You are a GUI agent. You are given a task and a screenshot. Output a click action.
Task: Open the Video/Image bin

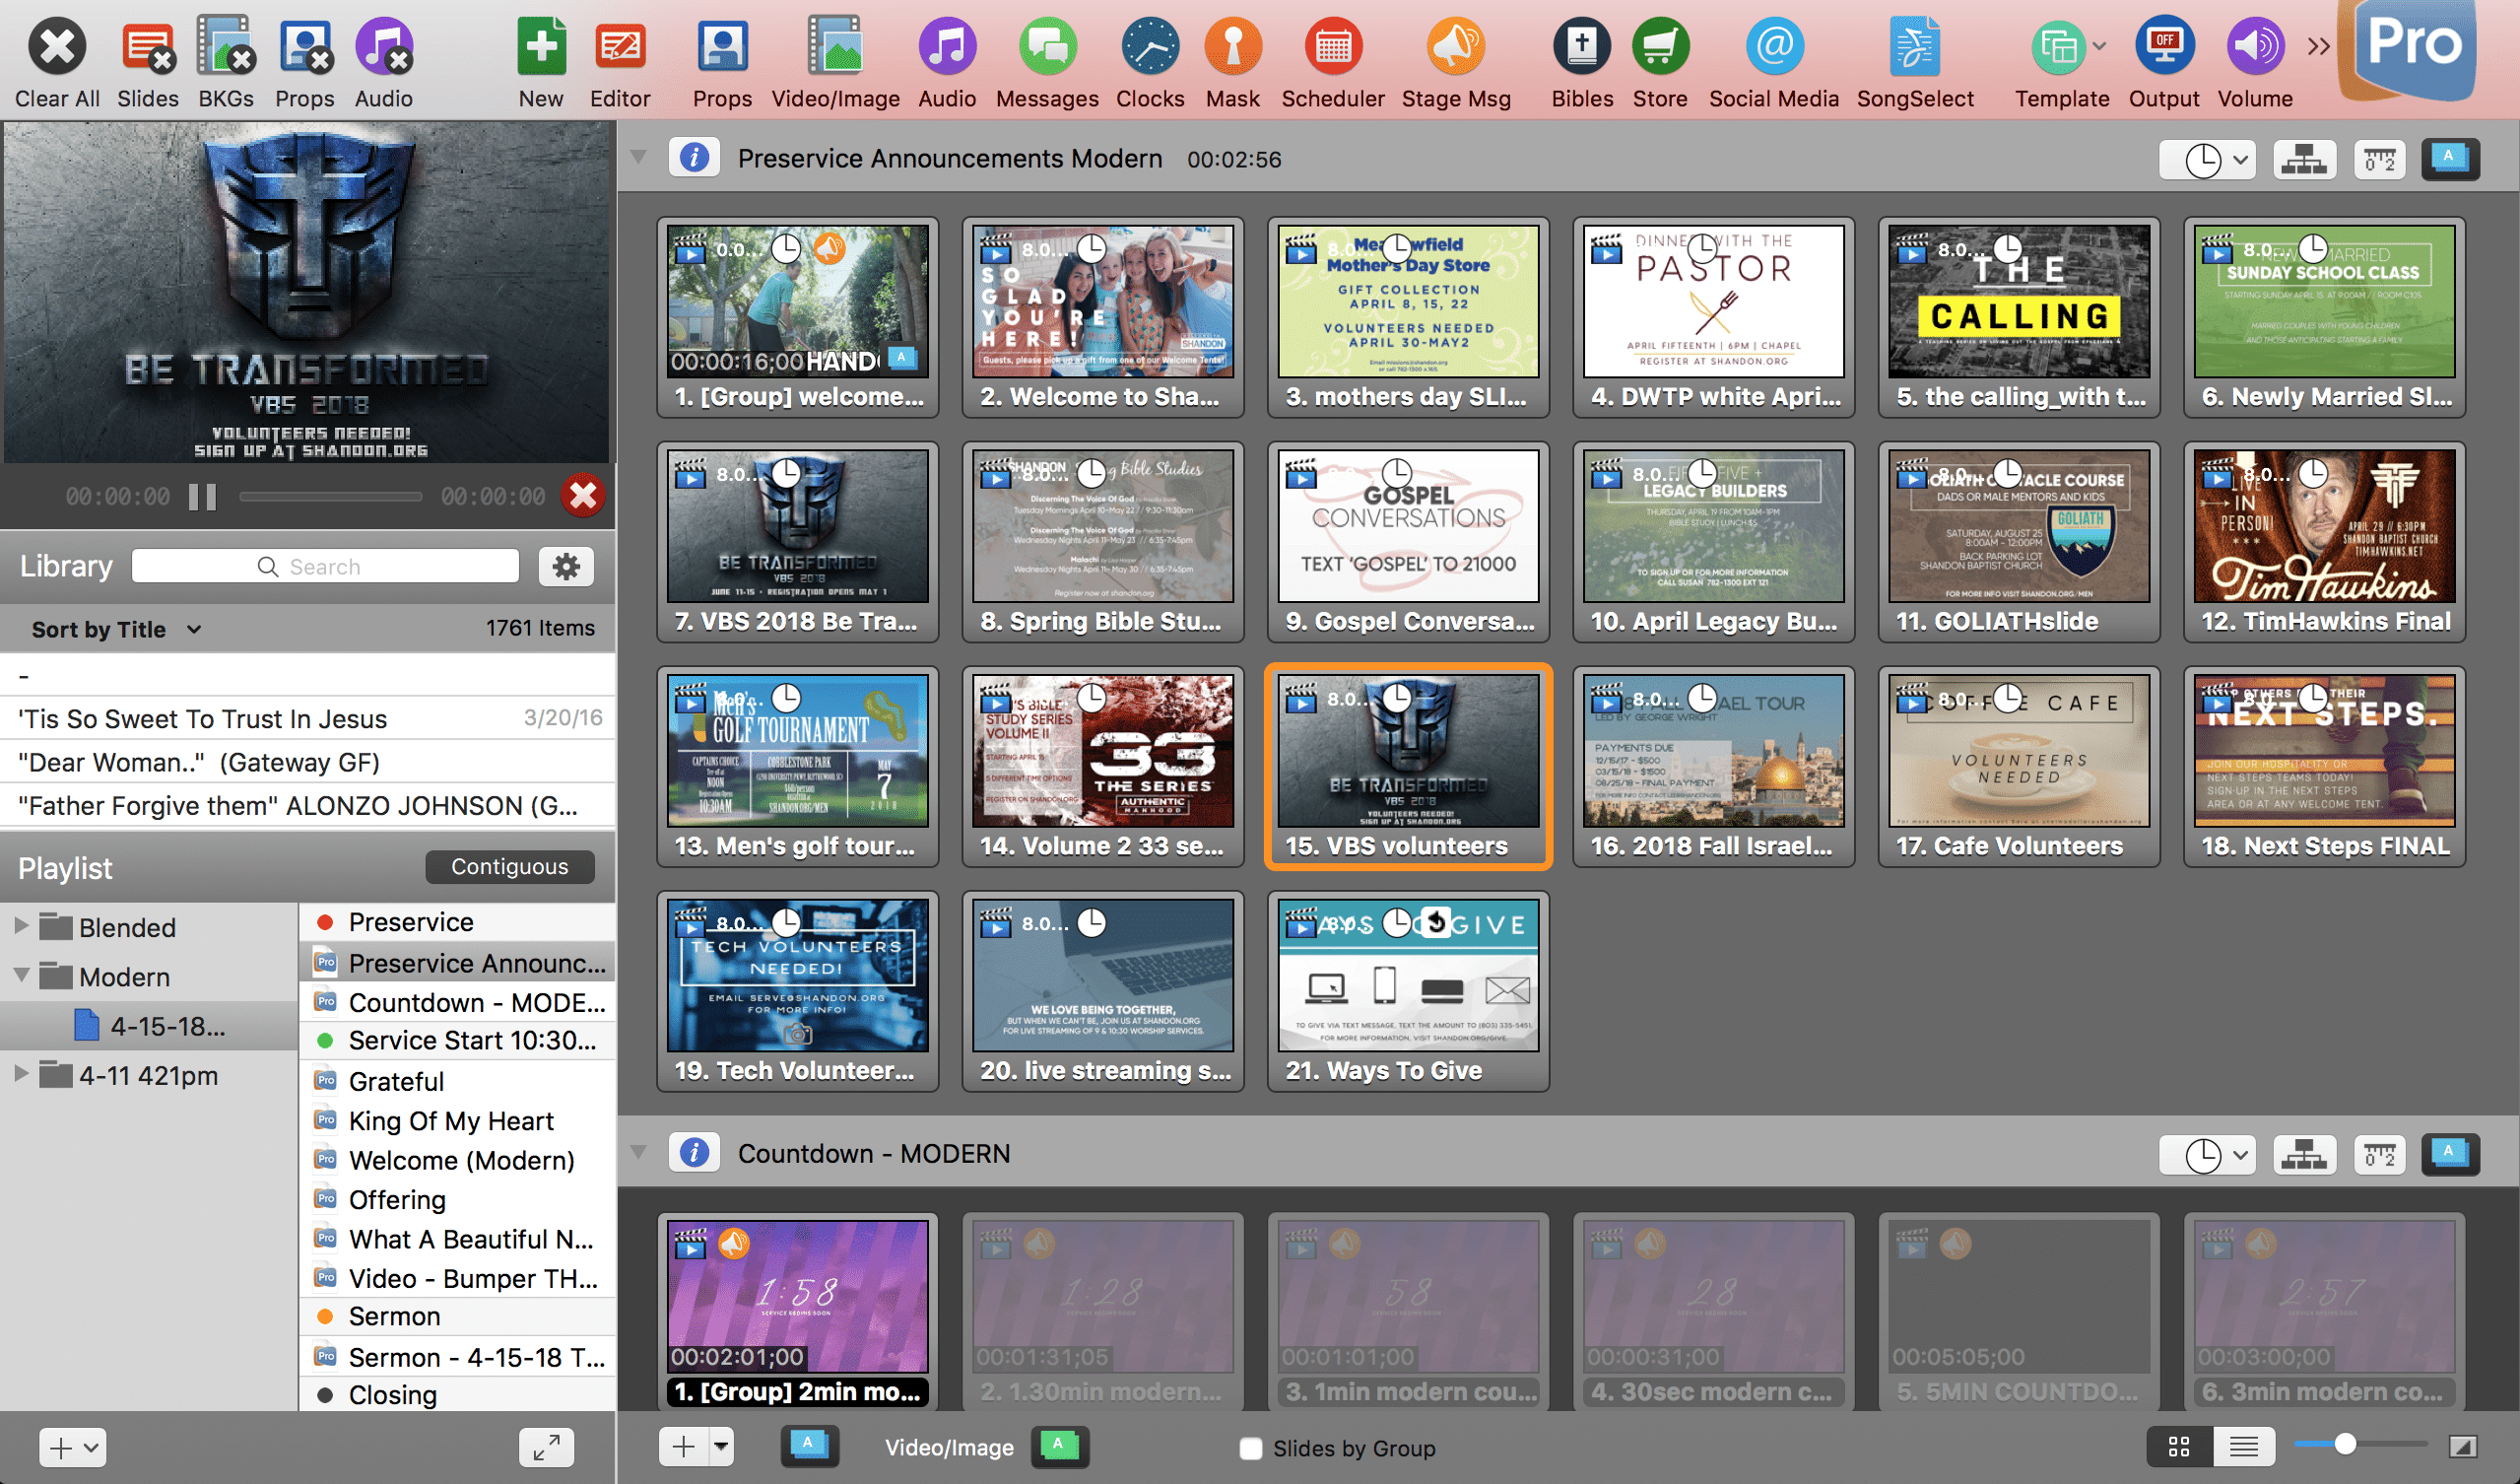tap(835, 47)
